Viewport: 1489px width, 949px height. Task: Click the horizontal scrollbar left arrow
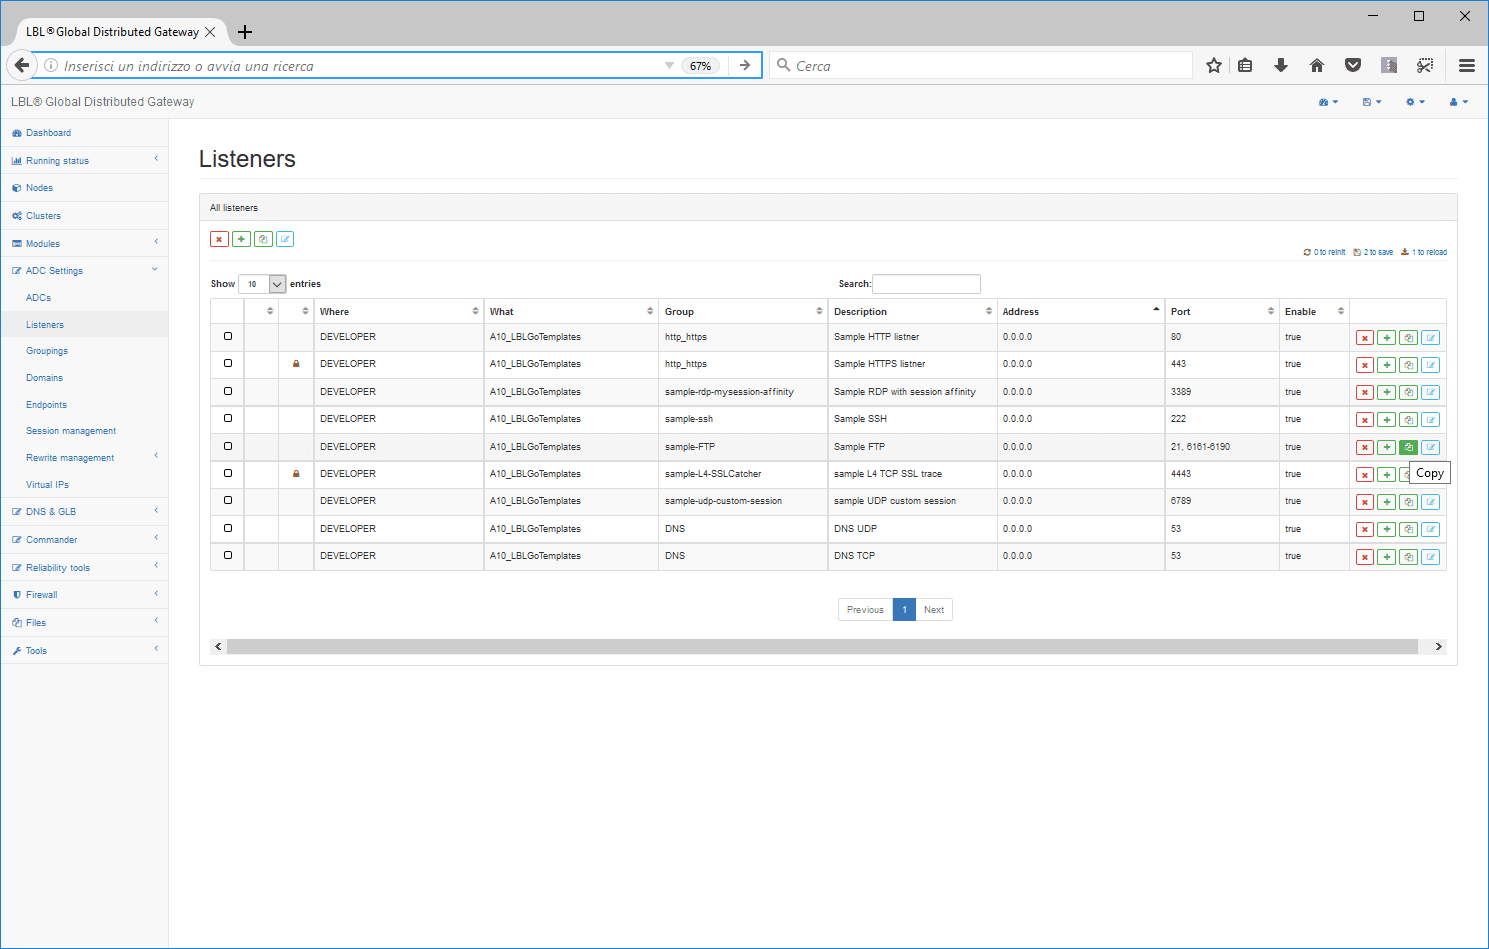(x=218, y=646)
